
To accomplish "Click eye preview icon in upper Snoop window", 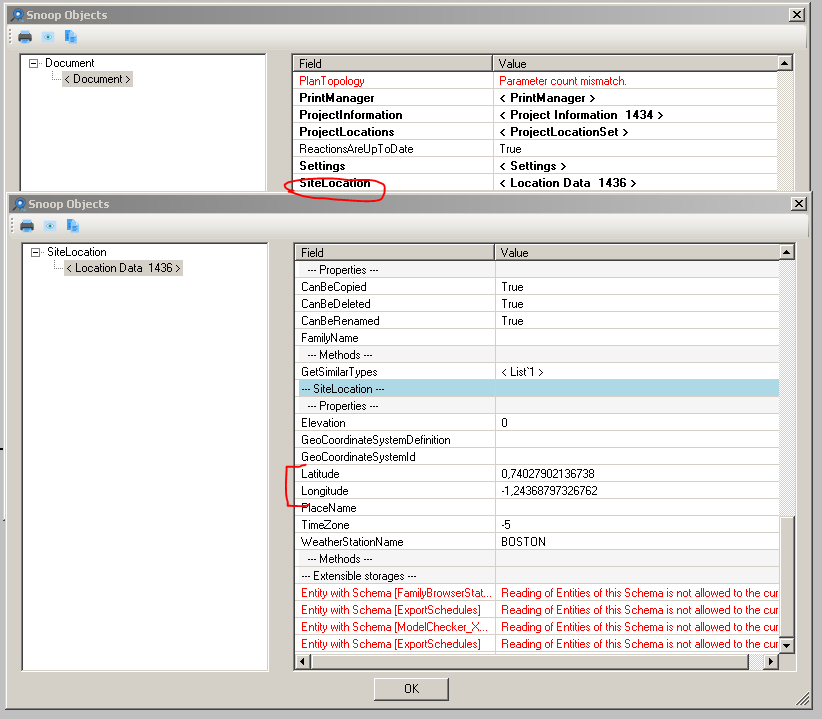I will coord(48,37).
